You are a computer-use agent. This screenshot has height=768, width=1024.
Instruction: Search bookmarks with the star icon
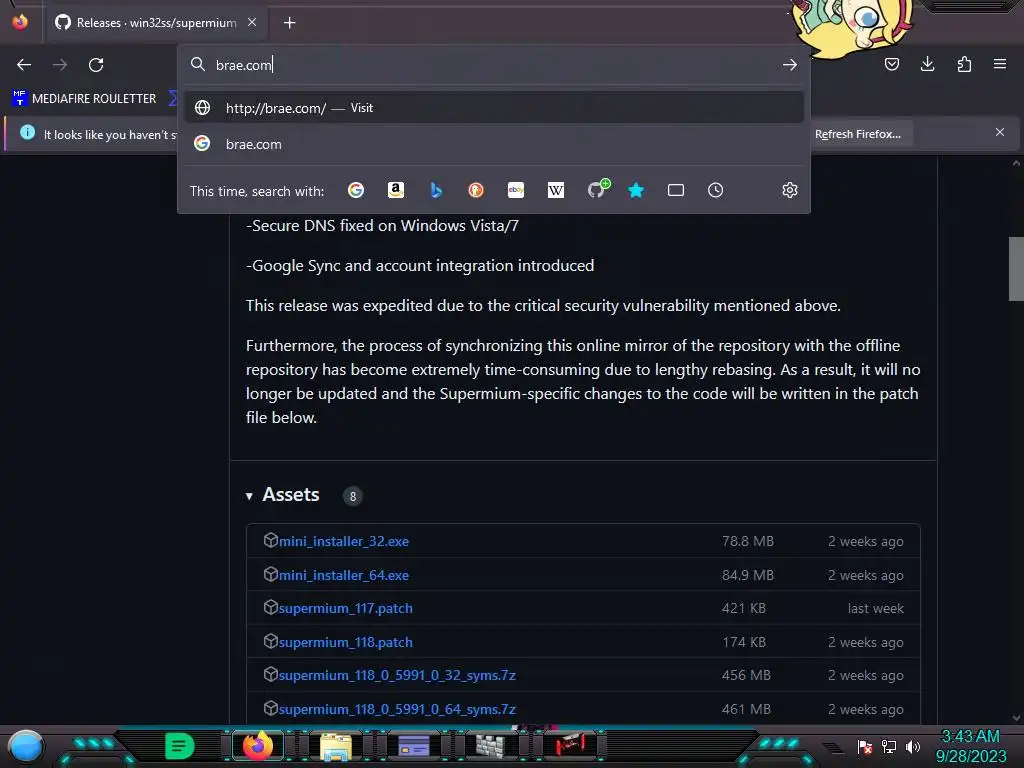(636, 190)
